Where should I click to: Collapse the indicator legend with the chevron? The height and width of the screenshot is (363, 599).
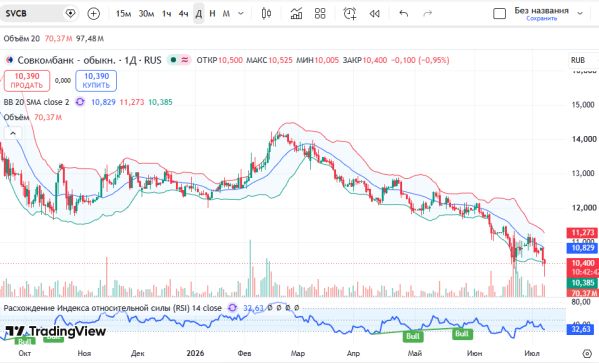coord(13,133)
